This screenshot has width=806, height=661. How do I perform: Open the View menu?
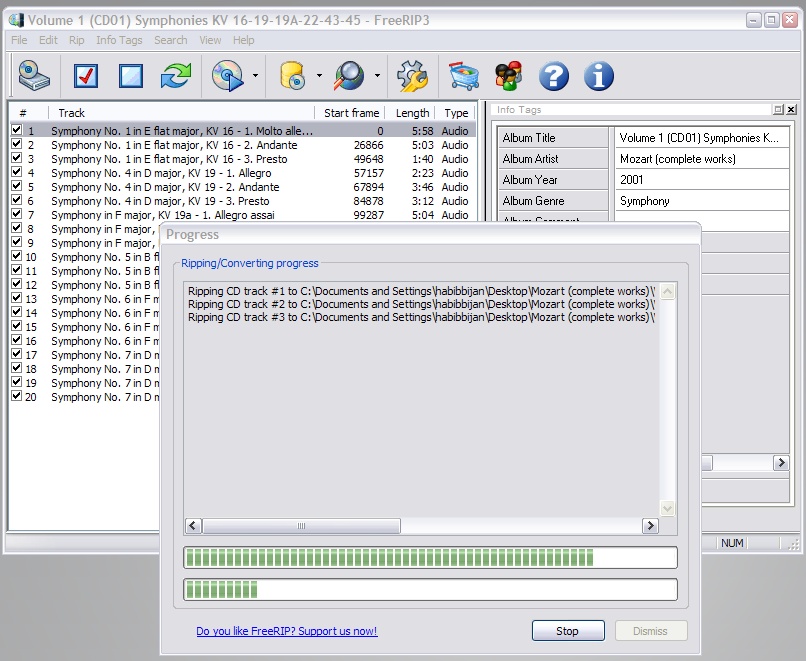coord(210,40)
